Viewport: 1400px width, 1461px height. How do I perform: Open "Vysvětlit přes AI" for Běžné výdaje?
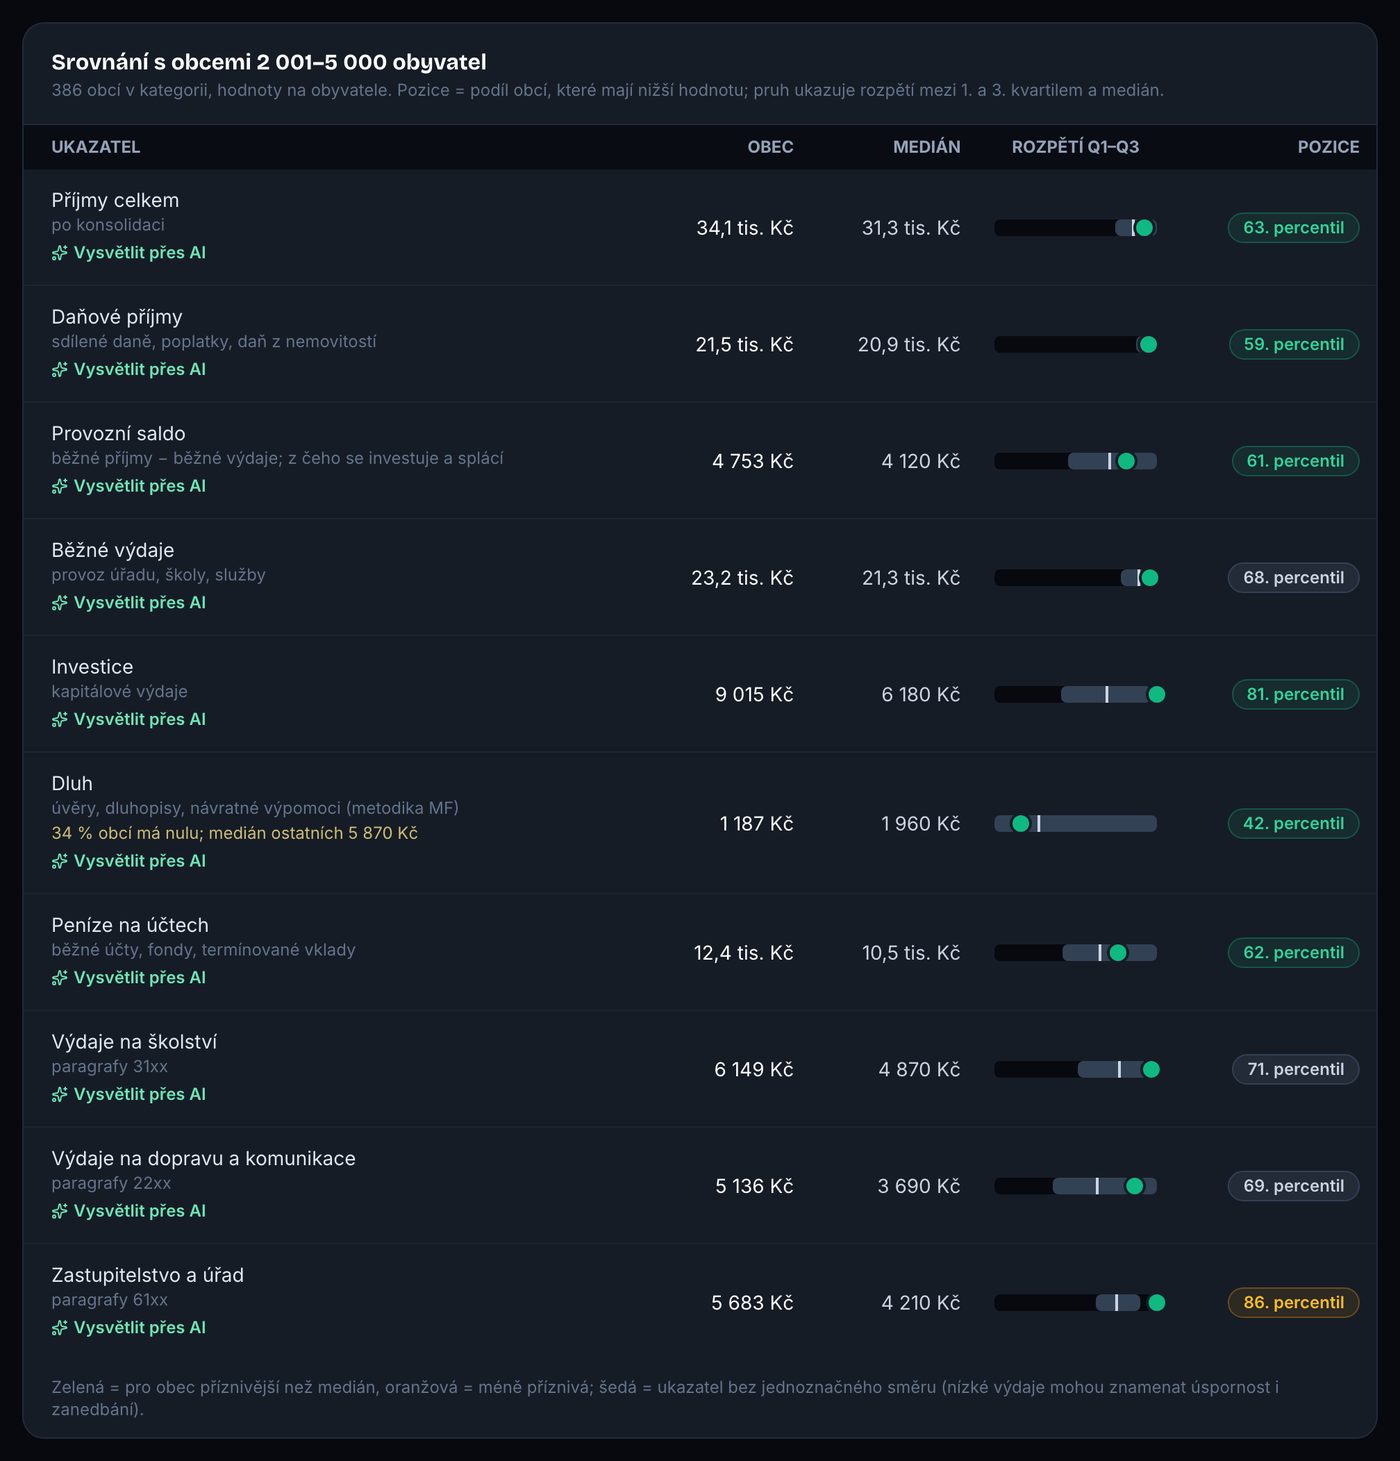point(129,602)
